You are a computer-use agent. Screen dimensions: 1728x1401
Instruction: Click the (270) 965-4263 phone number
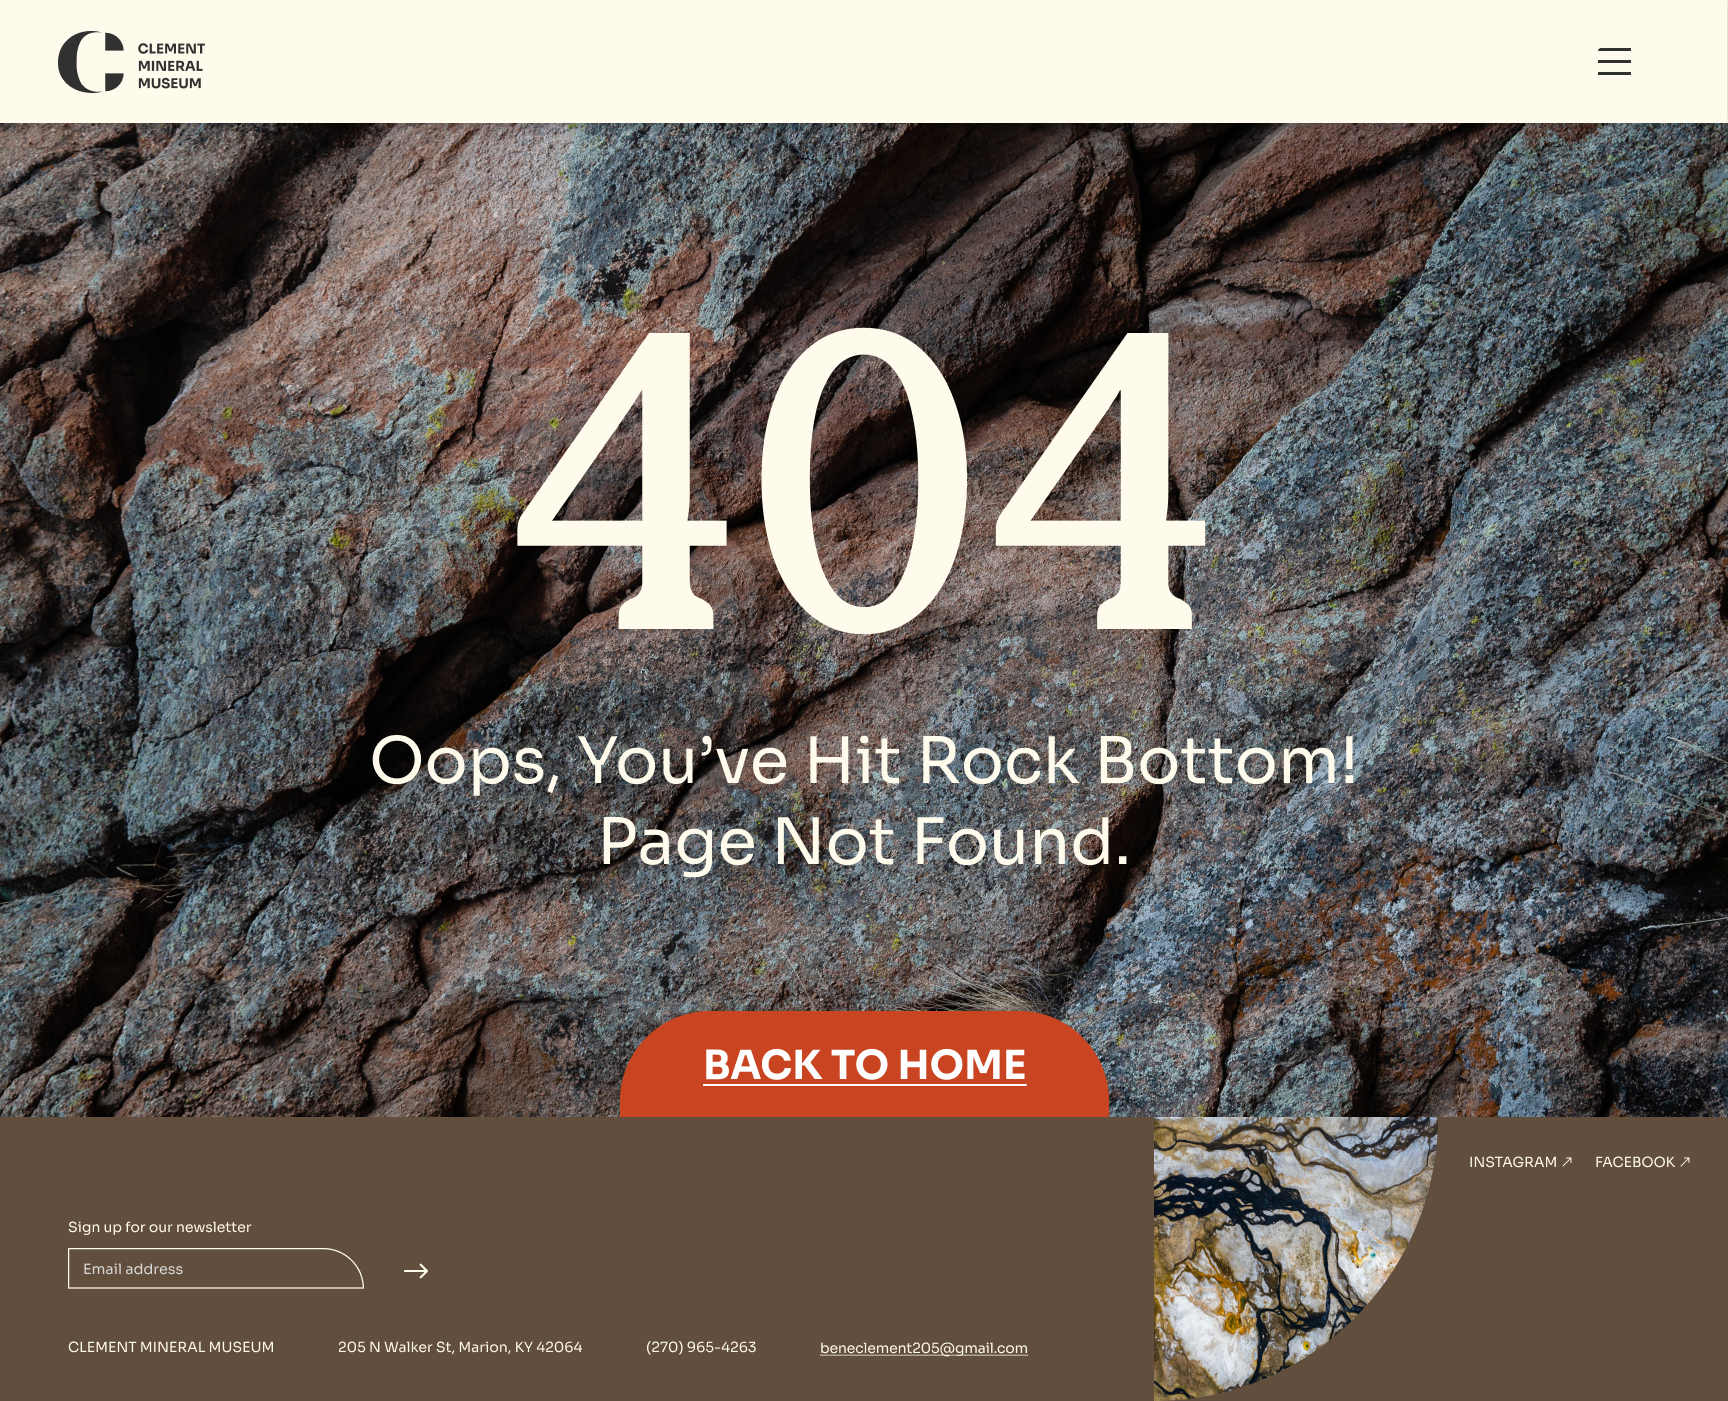[701, 1347]
